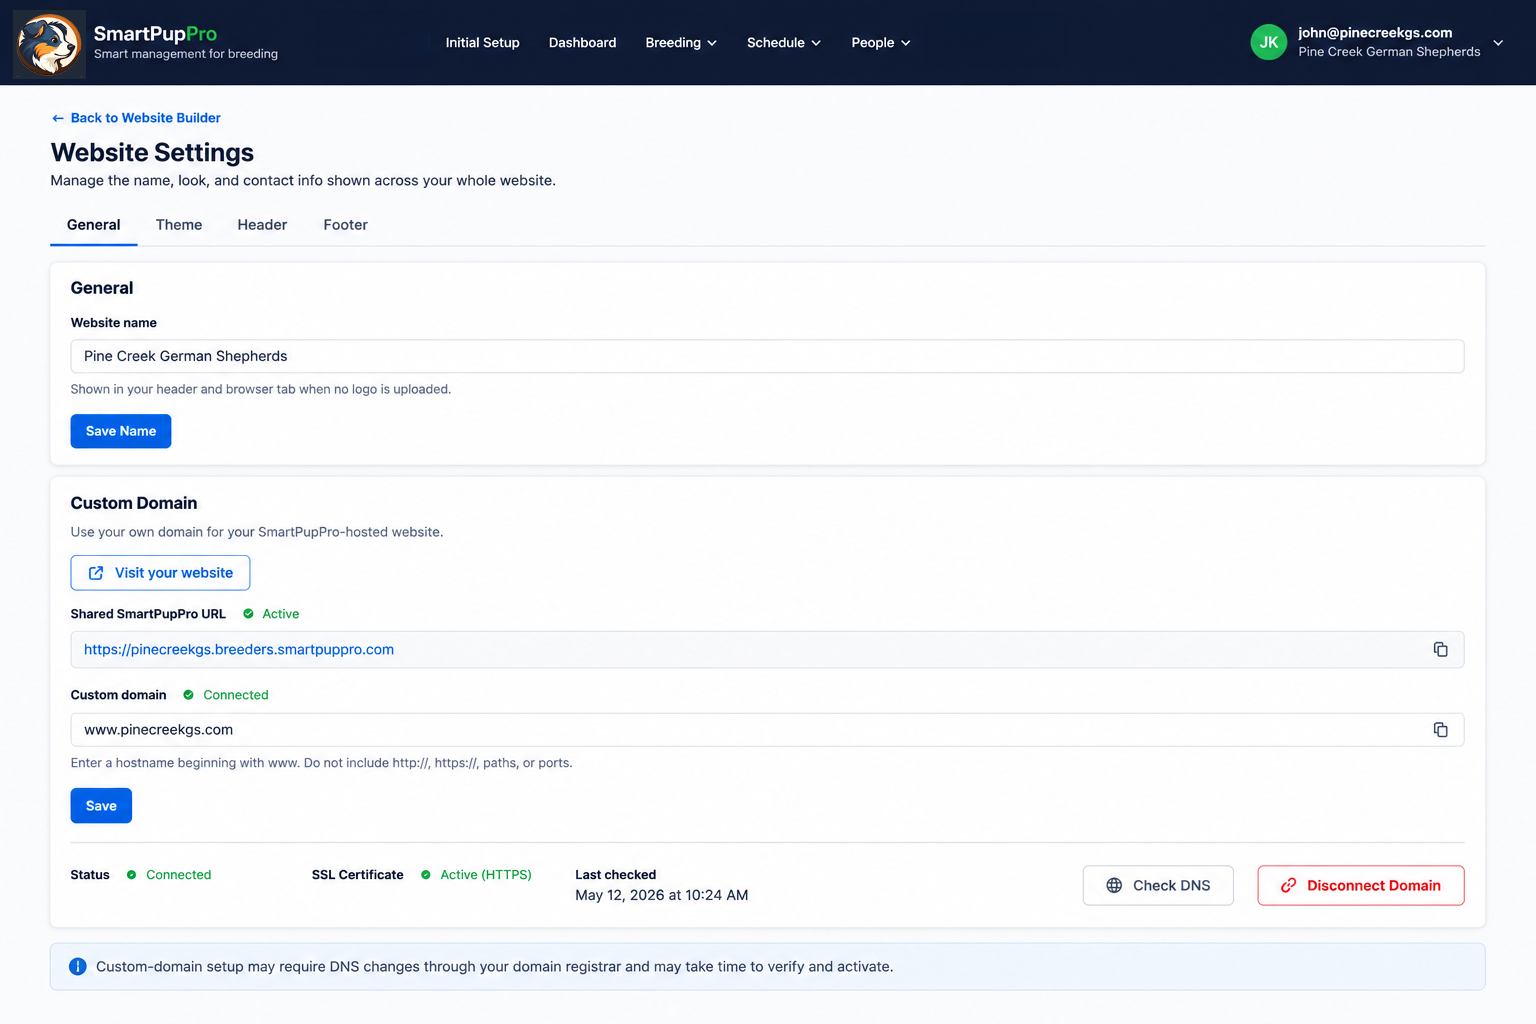The height and width of the screenshot is (1024, 1536).
Task: Click the Save Name button
Action: 121,431
